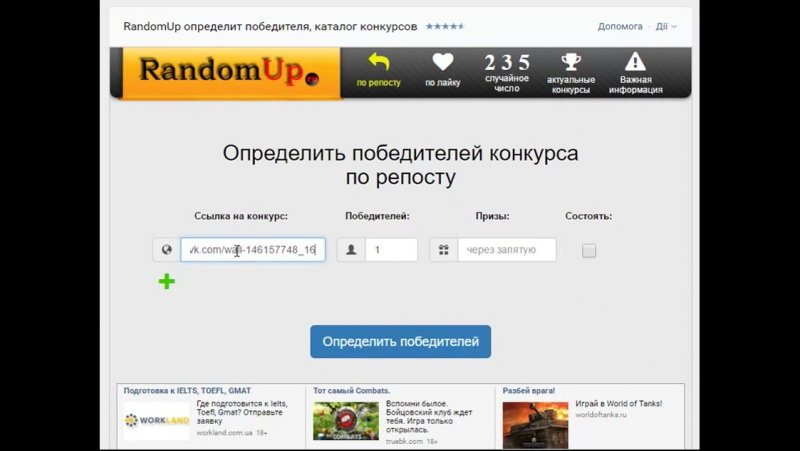
Task: Open the 'Разбей врага!' ad link
Action: 529,391
